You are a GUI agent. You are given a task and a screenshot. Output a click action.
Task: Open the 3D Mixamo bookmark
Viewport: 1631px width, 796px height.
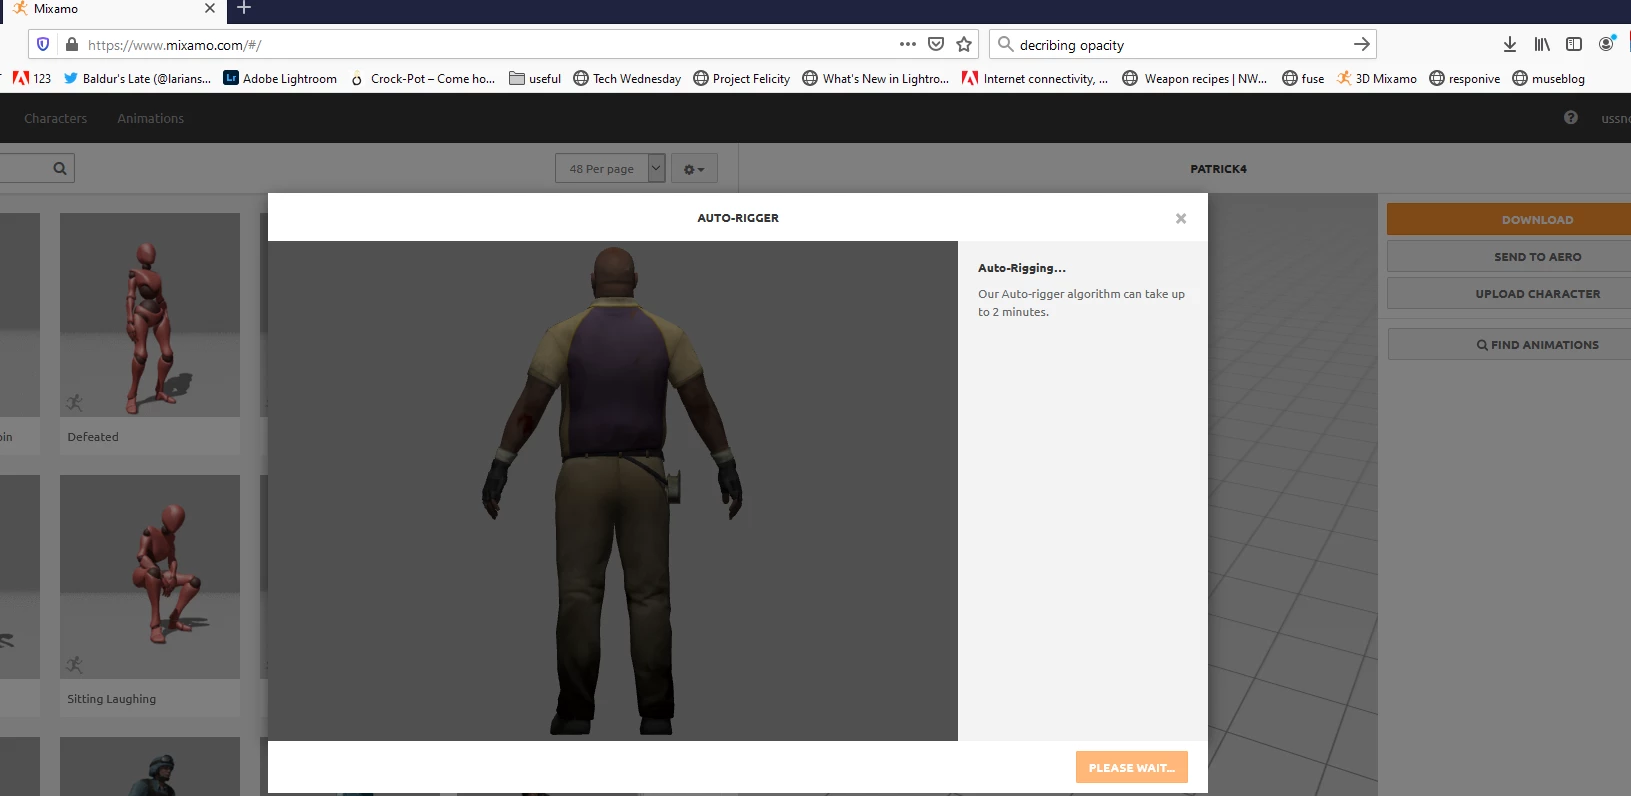[1377, 78]
